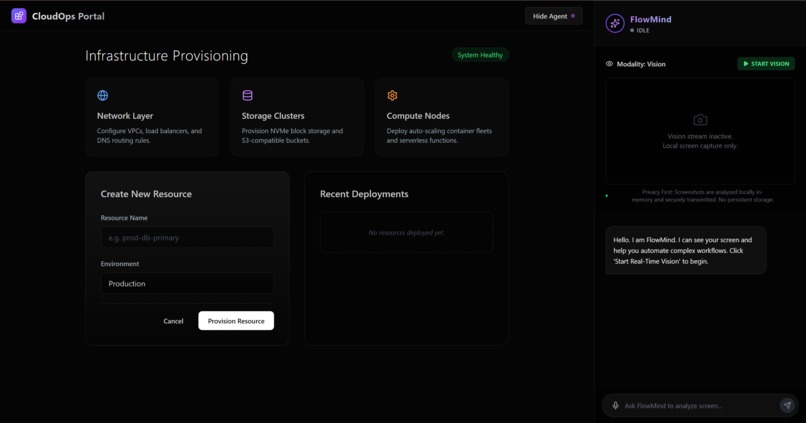Image resolution: width=806 pixels, height=423 pixels.
Task: Click the Resource Name field label
Action: point(124,218)
